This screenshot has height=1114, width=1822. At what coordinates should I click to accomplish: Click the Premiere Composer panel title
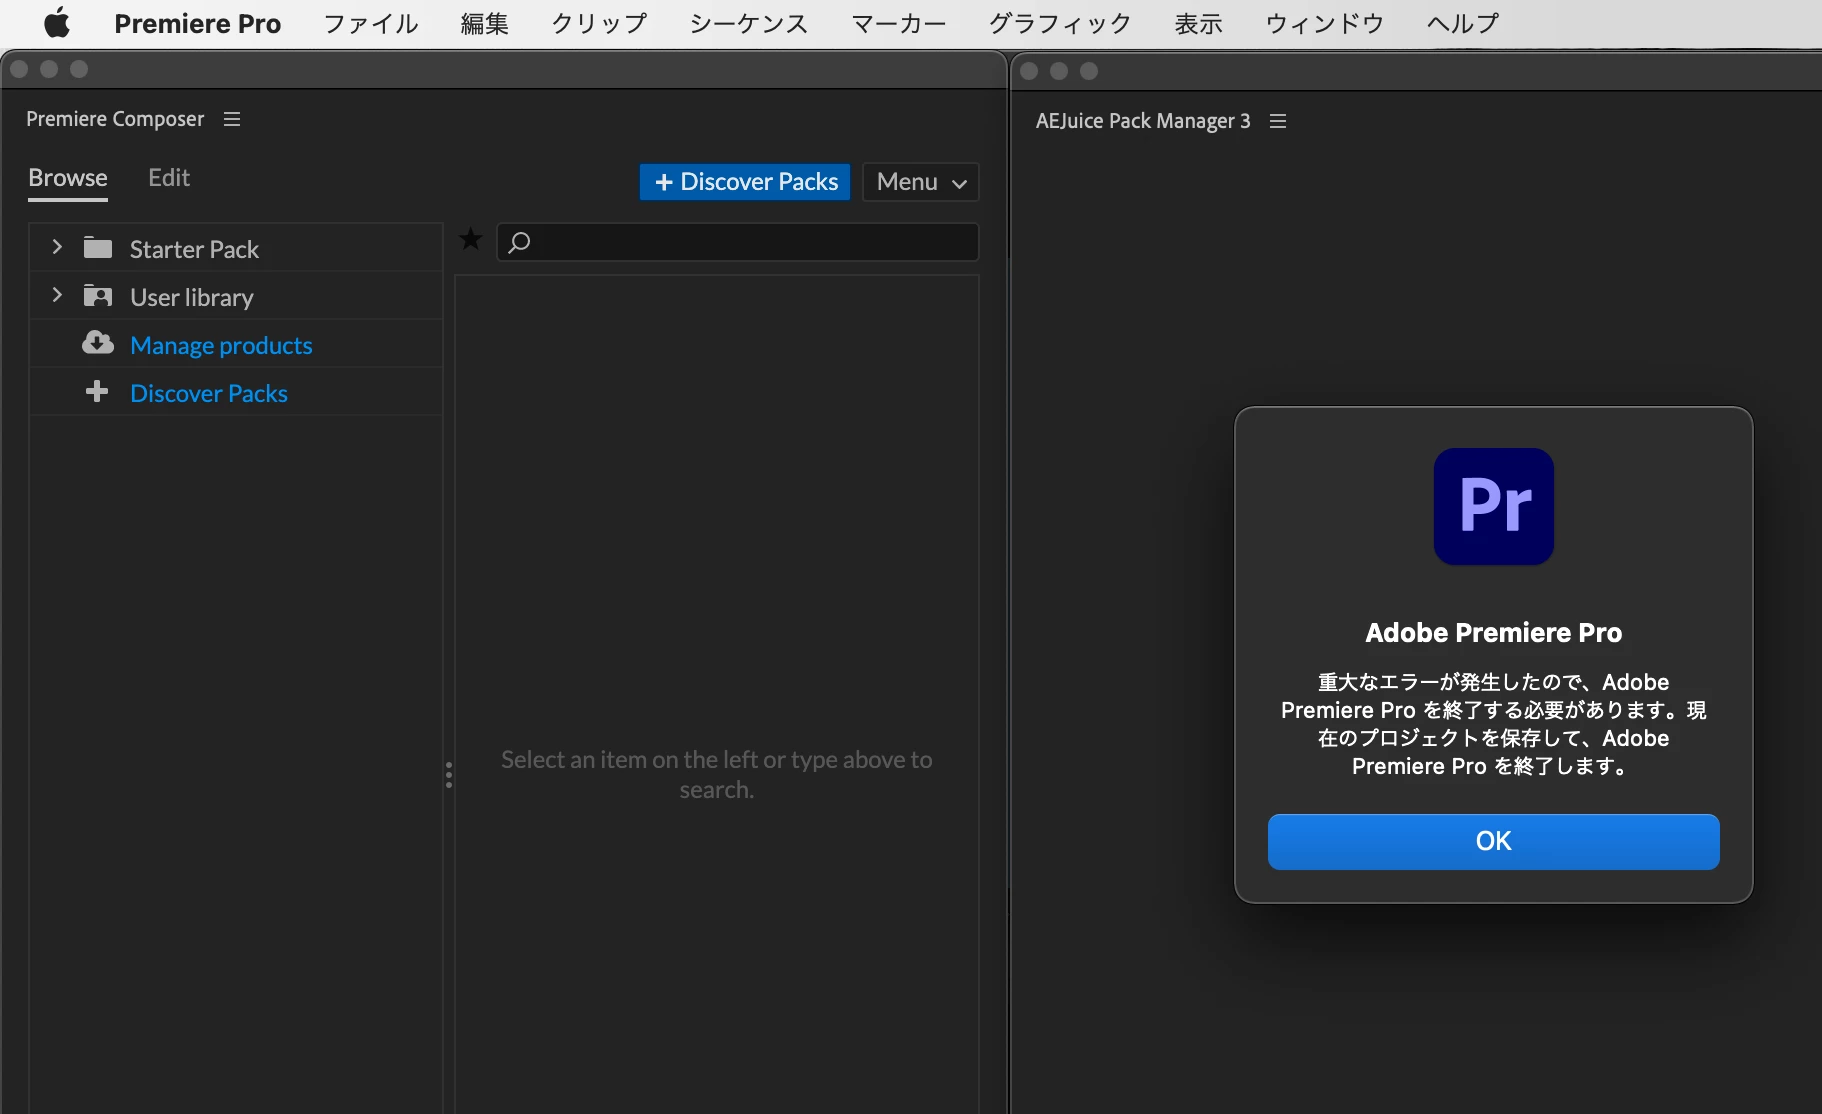tap(115, 119)
